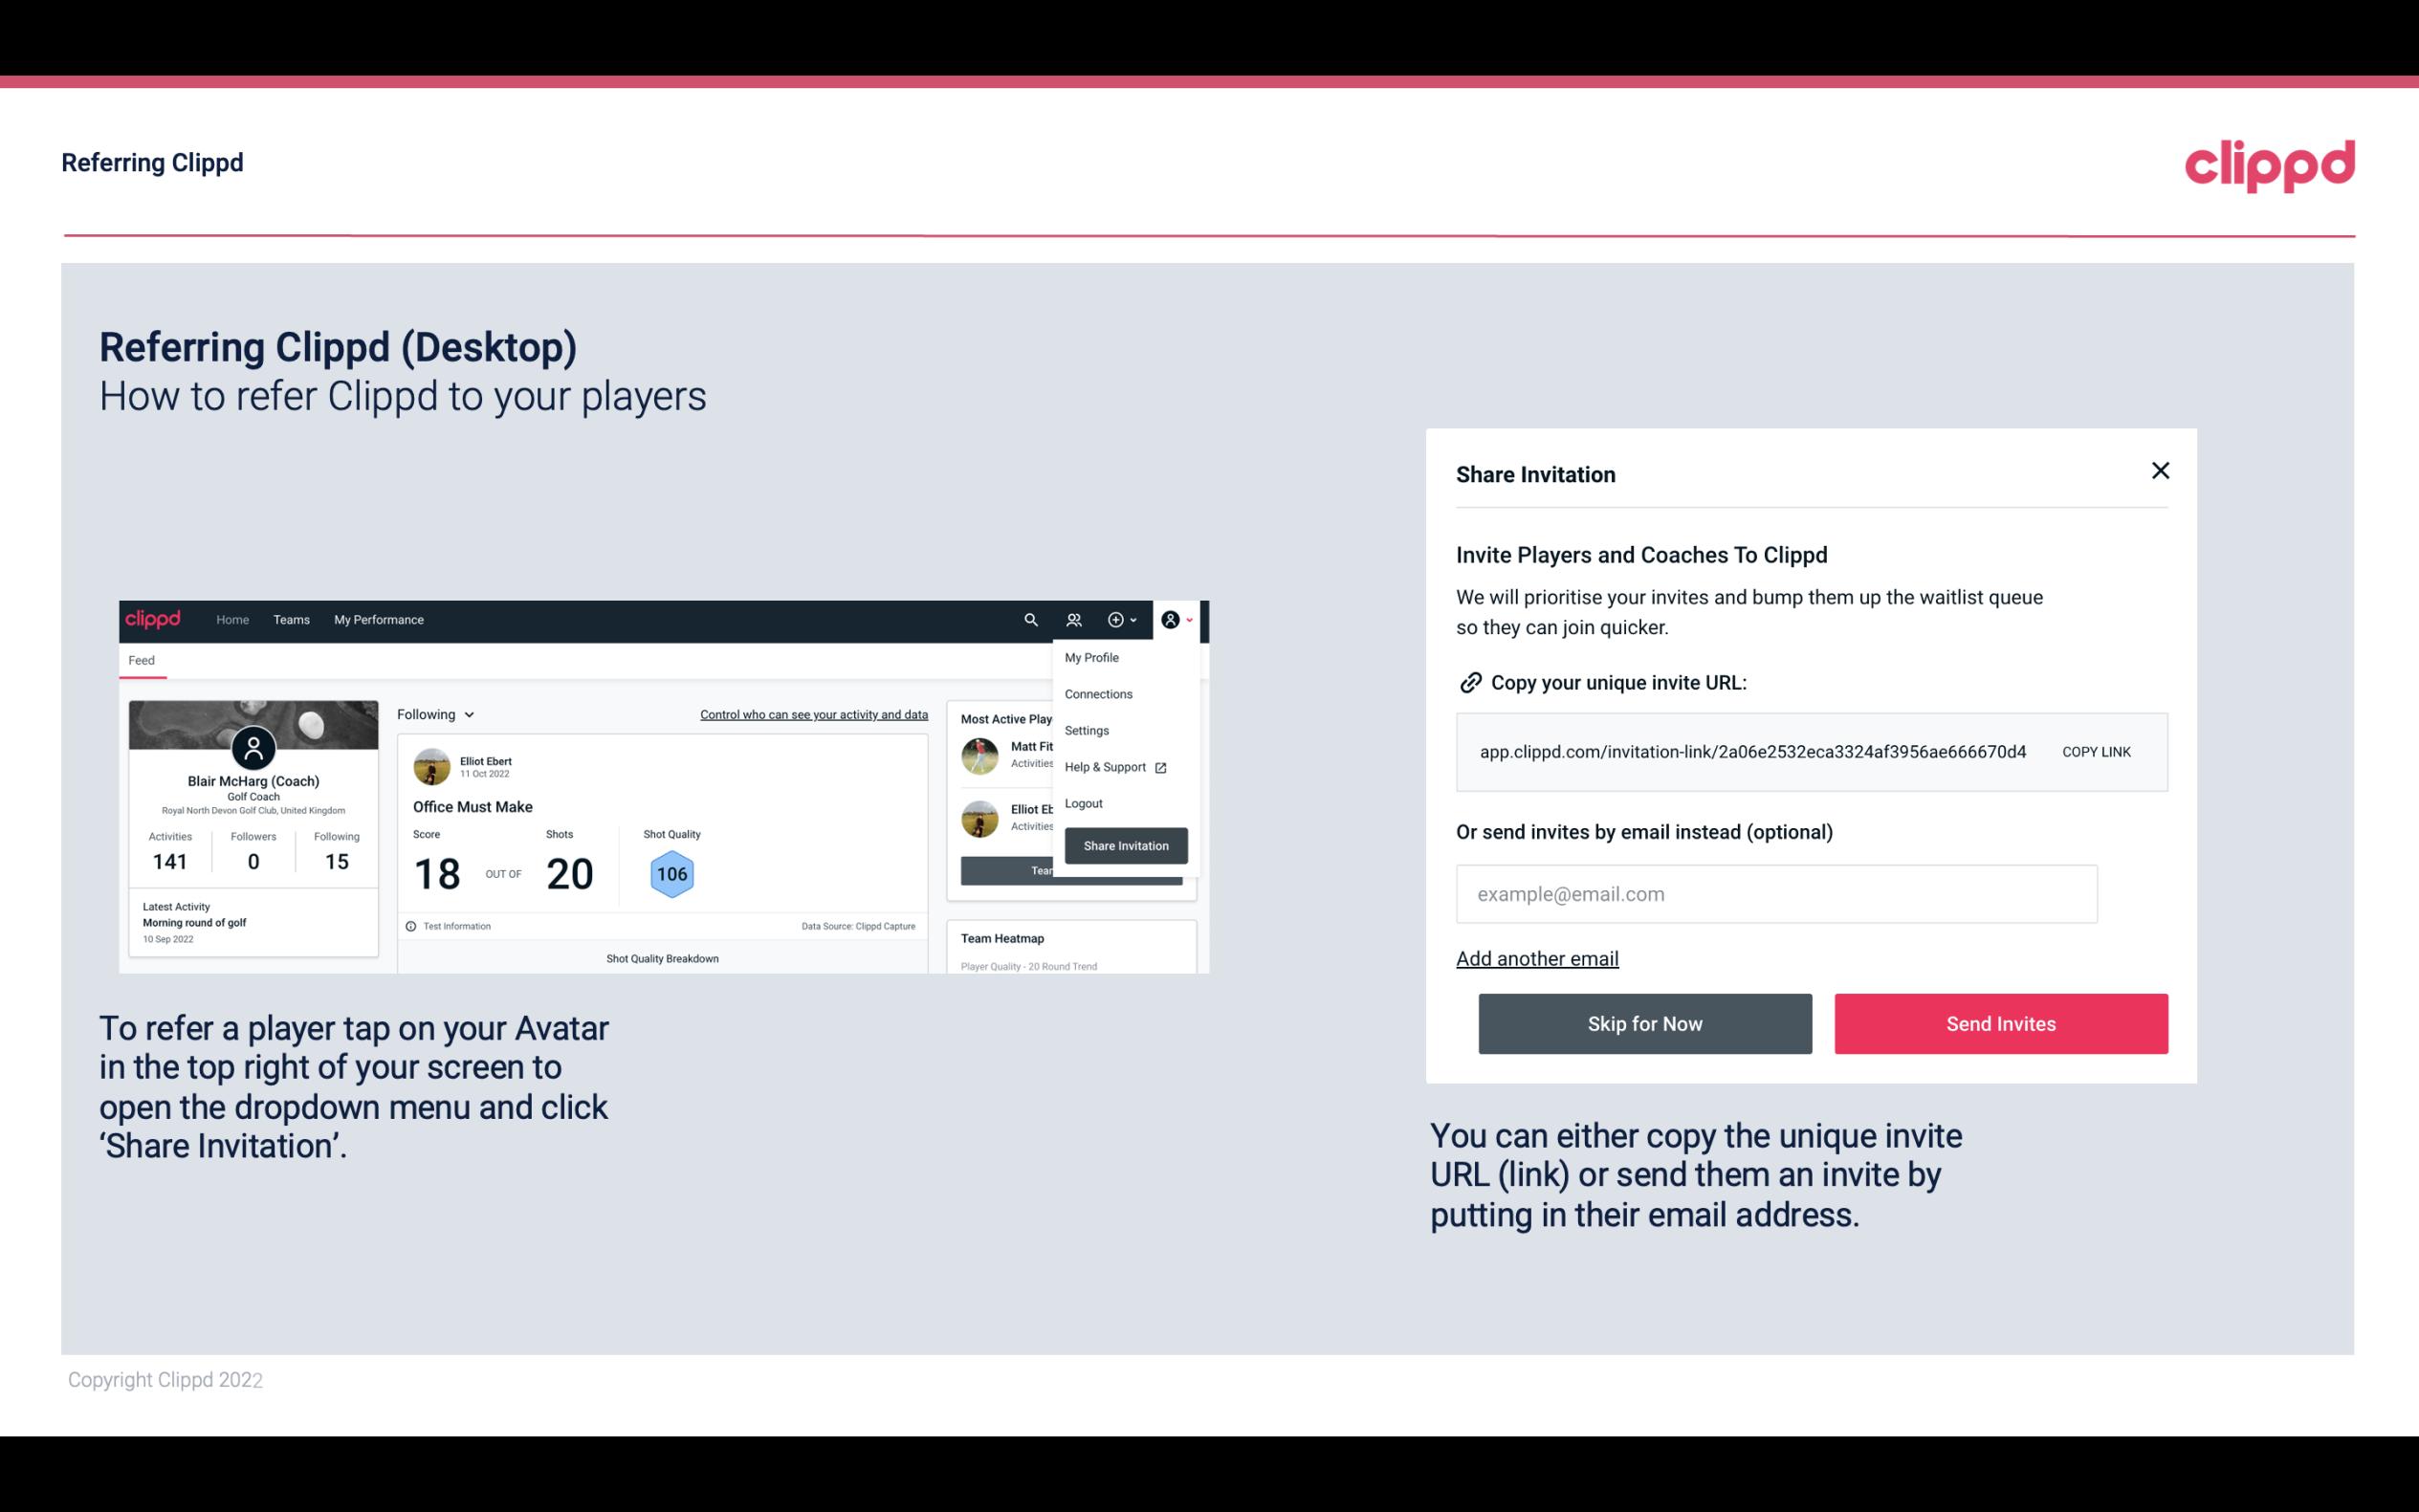This screenshot has height=1512, width=2419.
Task: Click the link icon next to invite URL
Action: point(1468,683)
